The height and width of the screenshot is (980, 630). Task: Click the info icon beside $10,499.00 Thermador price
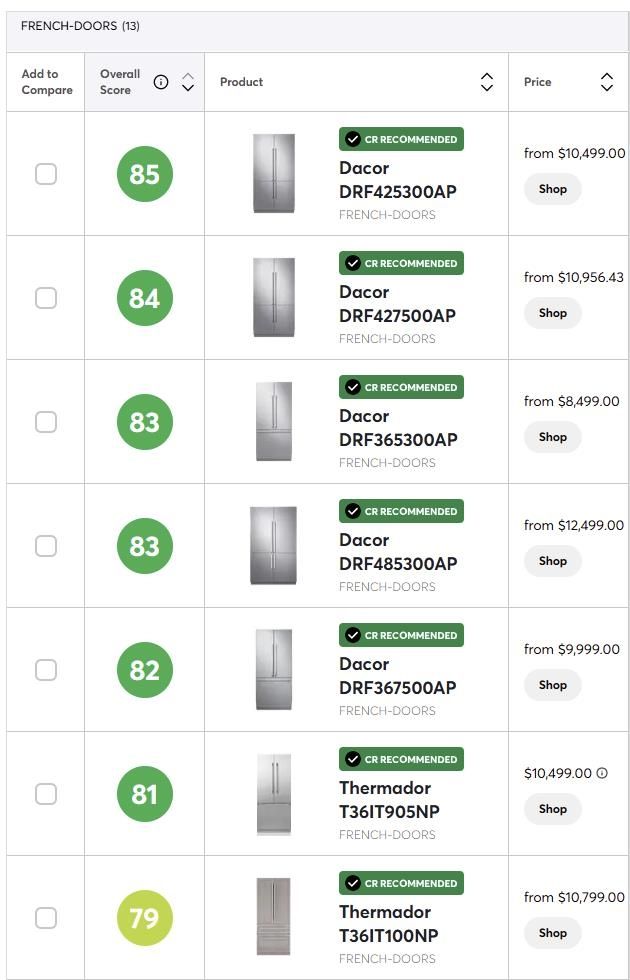[602, 773]
